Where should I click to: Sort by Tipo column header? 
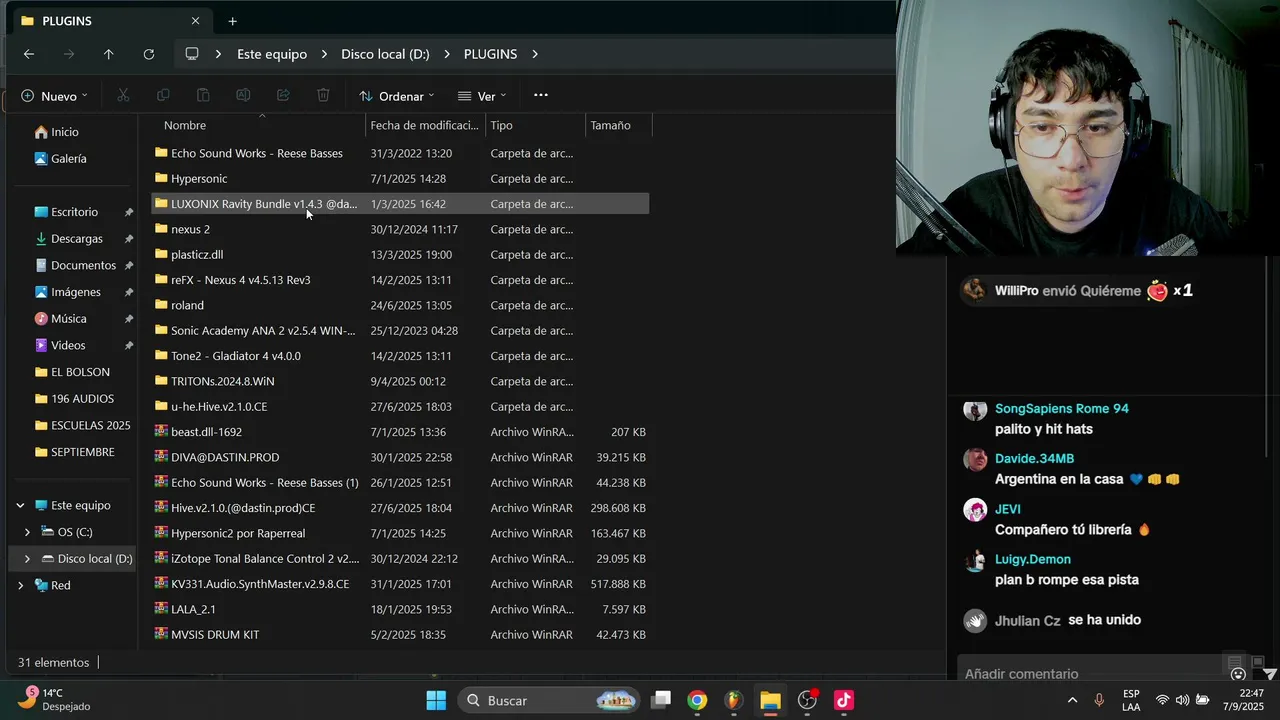tap(501, 125)
